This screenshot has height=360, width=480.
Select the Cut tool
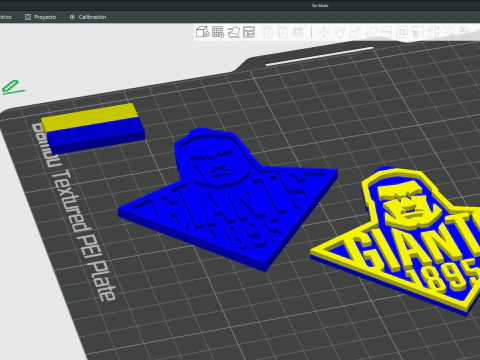click(x=386, y=32)
